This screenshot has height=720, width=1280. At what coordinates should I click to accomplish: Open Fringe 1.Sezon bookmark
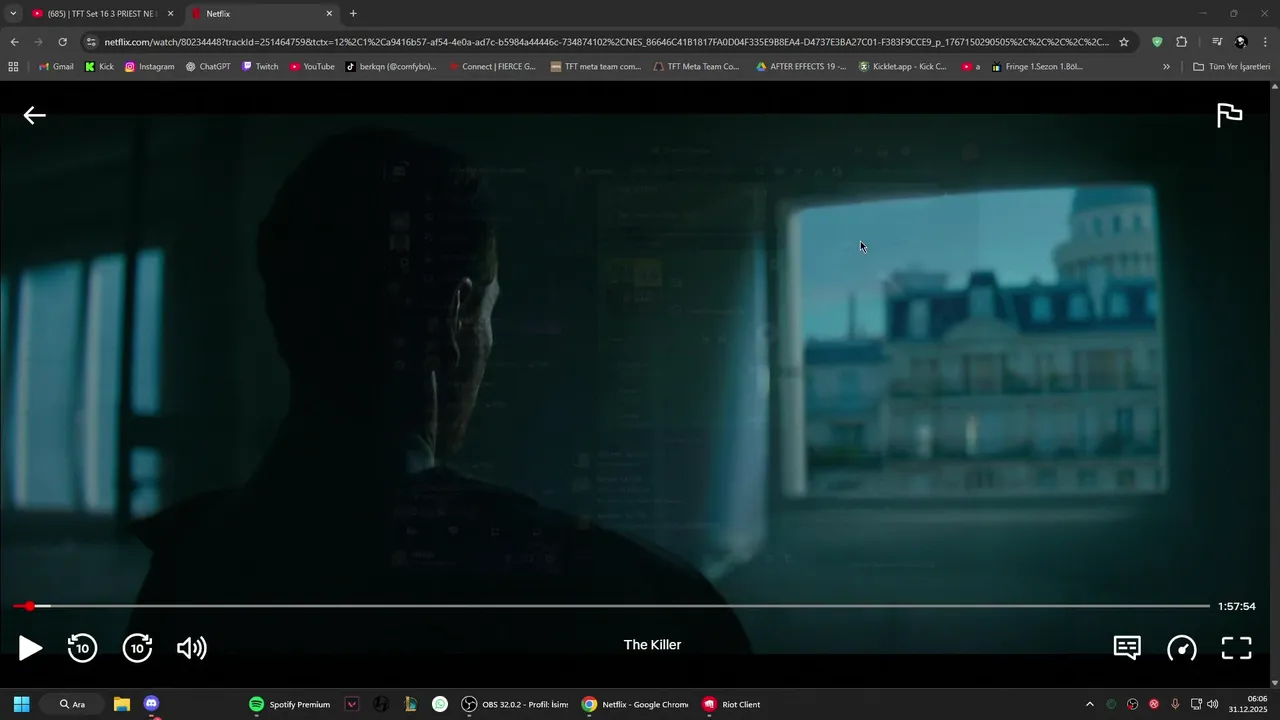[x=1037, y=67]
